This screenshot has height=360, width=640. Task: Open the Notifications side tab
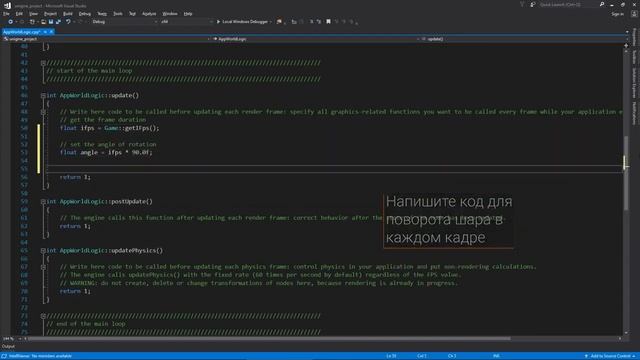(x=634, y=113)
